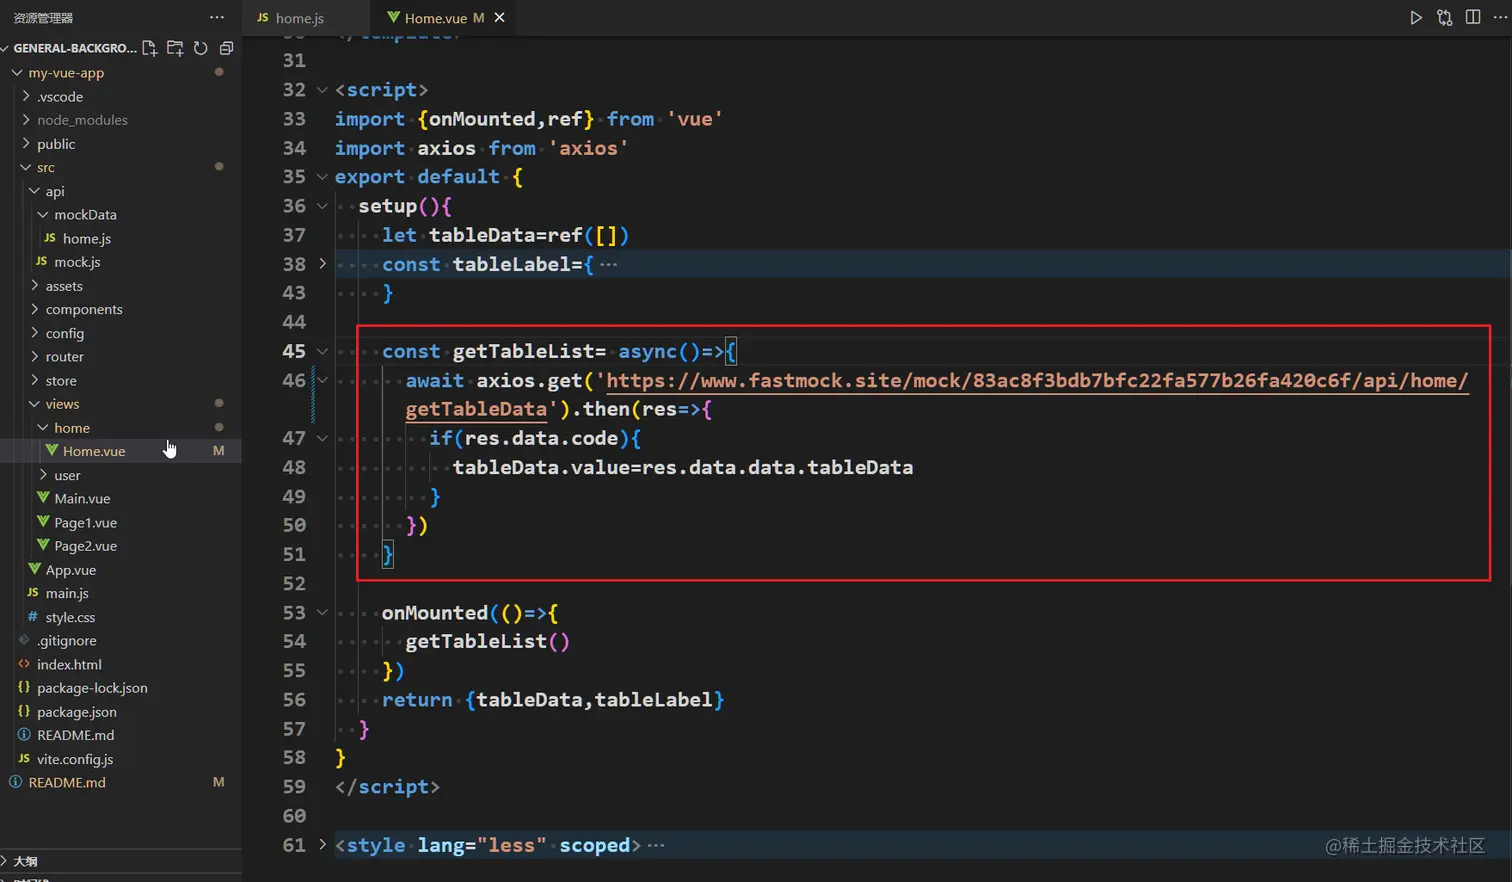This screenshot has width=1512, height=882.
Task: Open explorer views and more actions menu
Action: click(217, 17)
